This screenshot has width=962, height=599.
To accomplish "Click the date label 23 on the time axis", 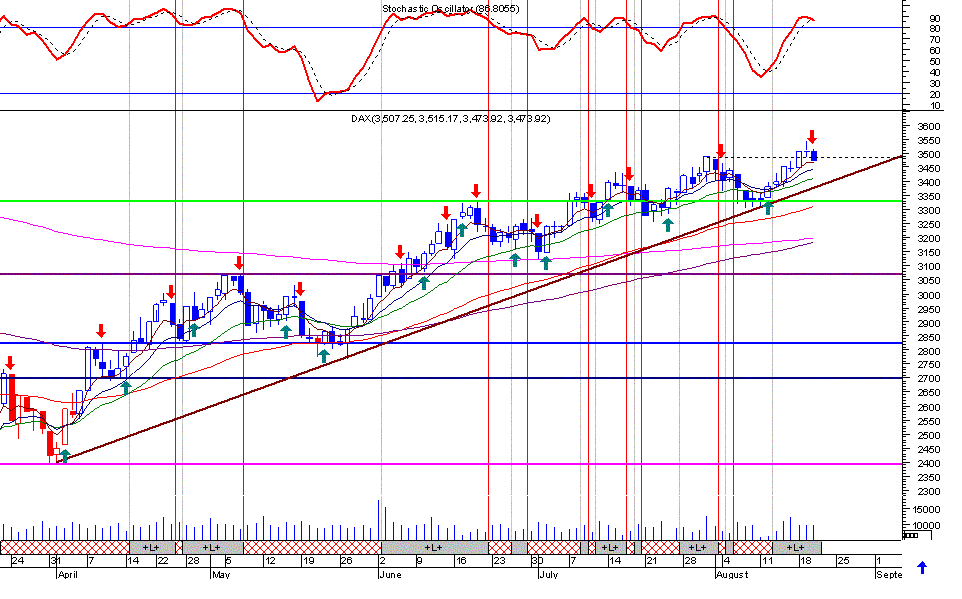I will [499, 560].
